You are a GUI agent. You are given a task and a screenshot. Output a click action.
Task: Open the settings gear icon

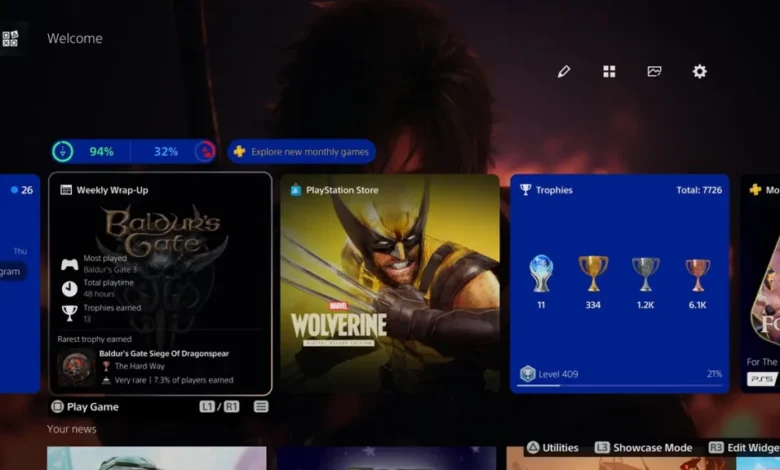point(699,72)
